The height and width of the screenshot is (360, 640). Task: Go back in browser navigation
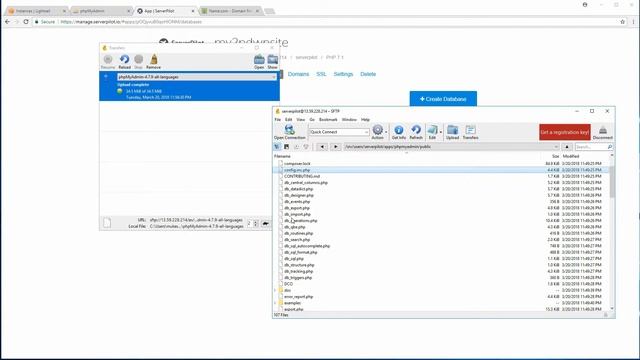click(x=322, y=147)
